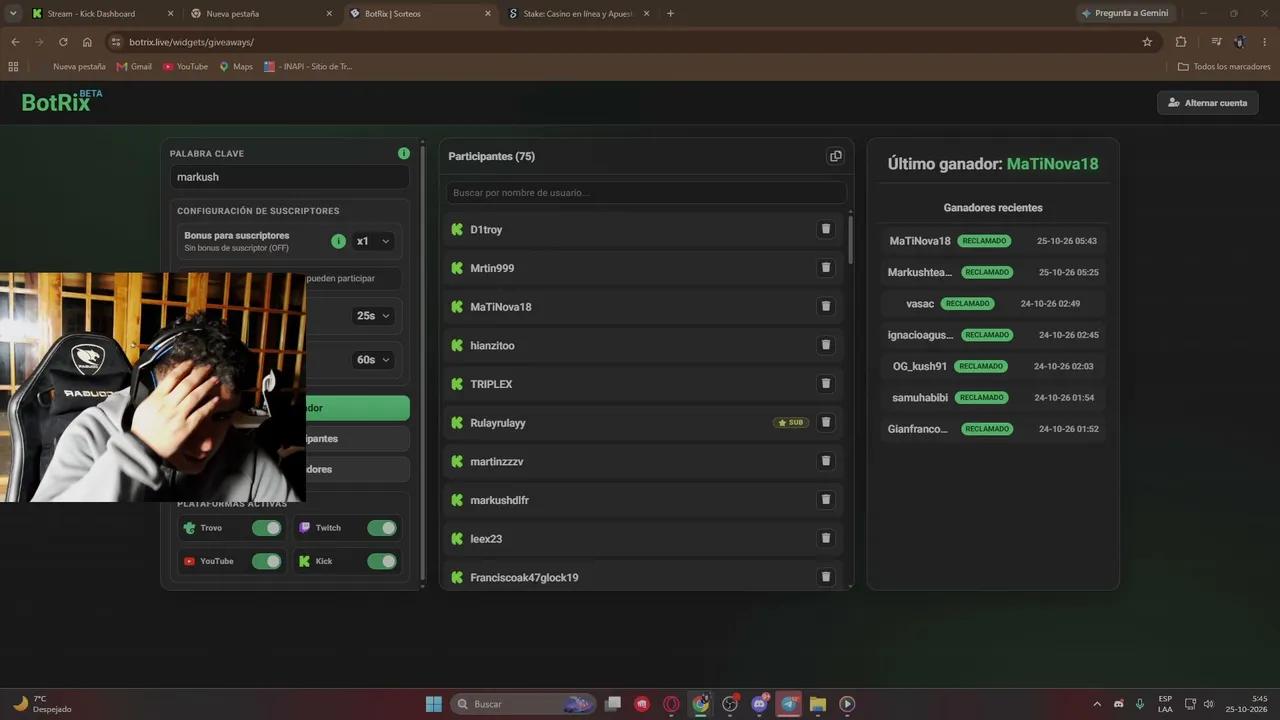
Task: Expand the 25s duration dropdown
Action: [x=373, y=316]
